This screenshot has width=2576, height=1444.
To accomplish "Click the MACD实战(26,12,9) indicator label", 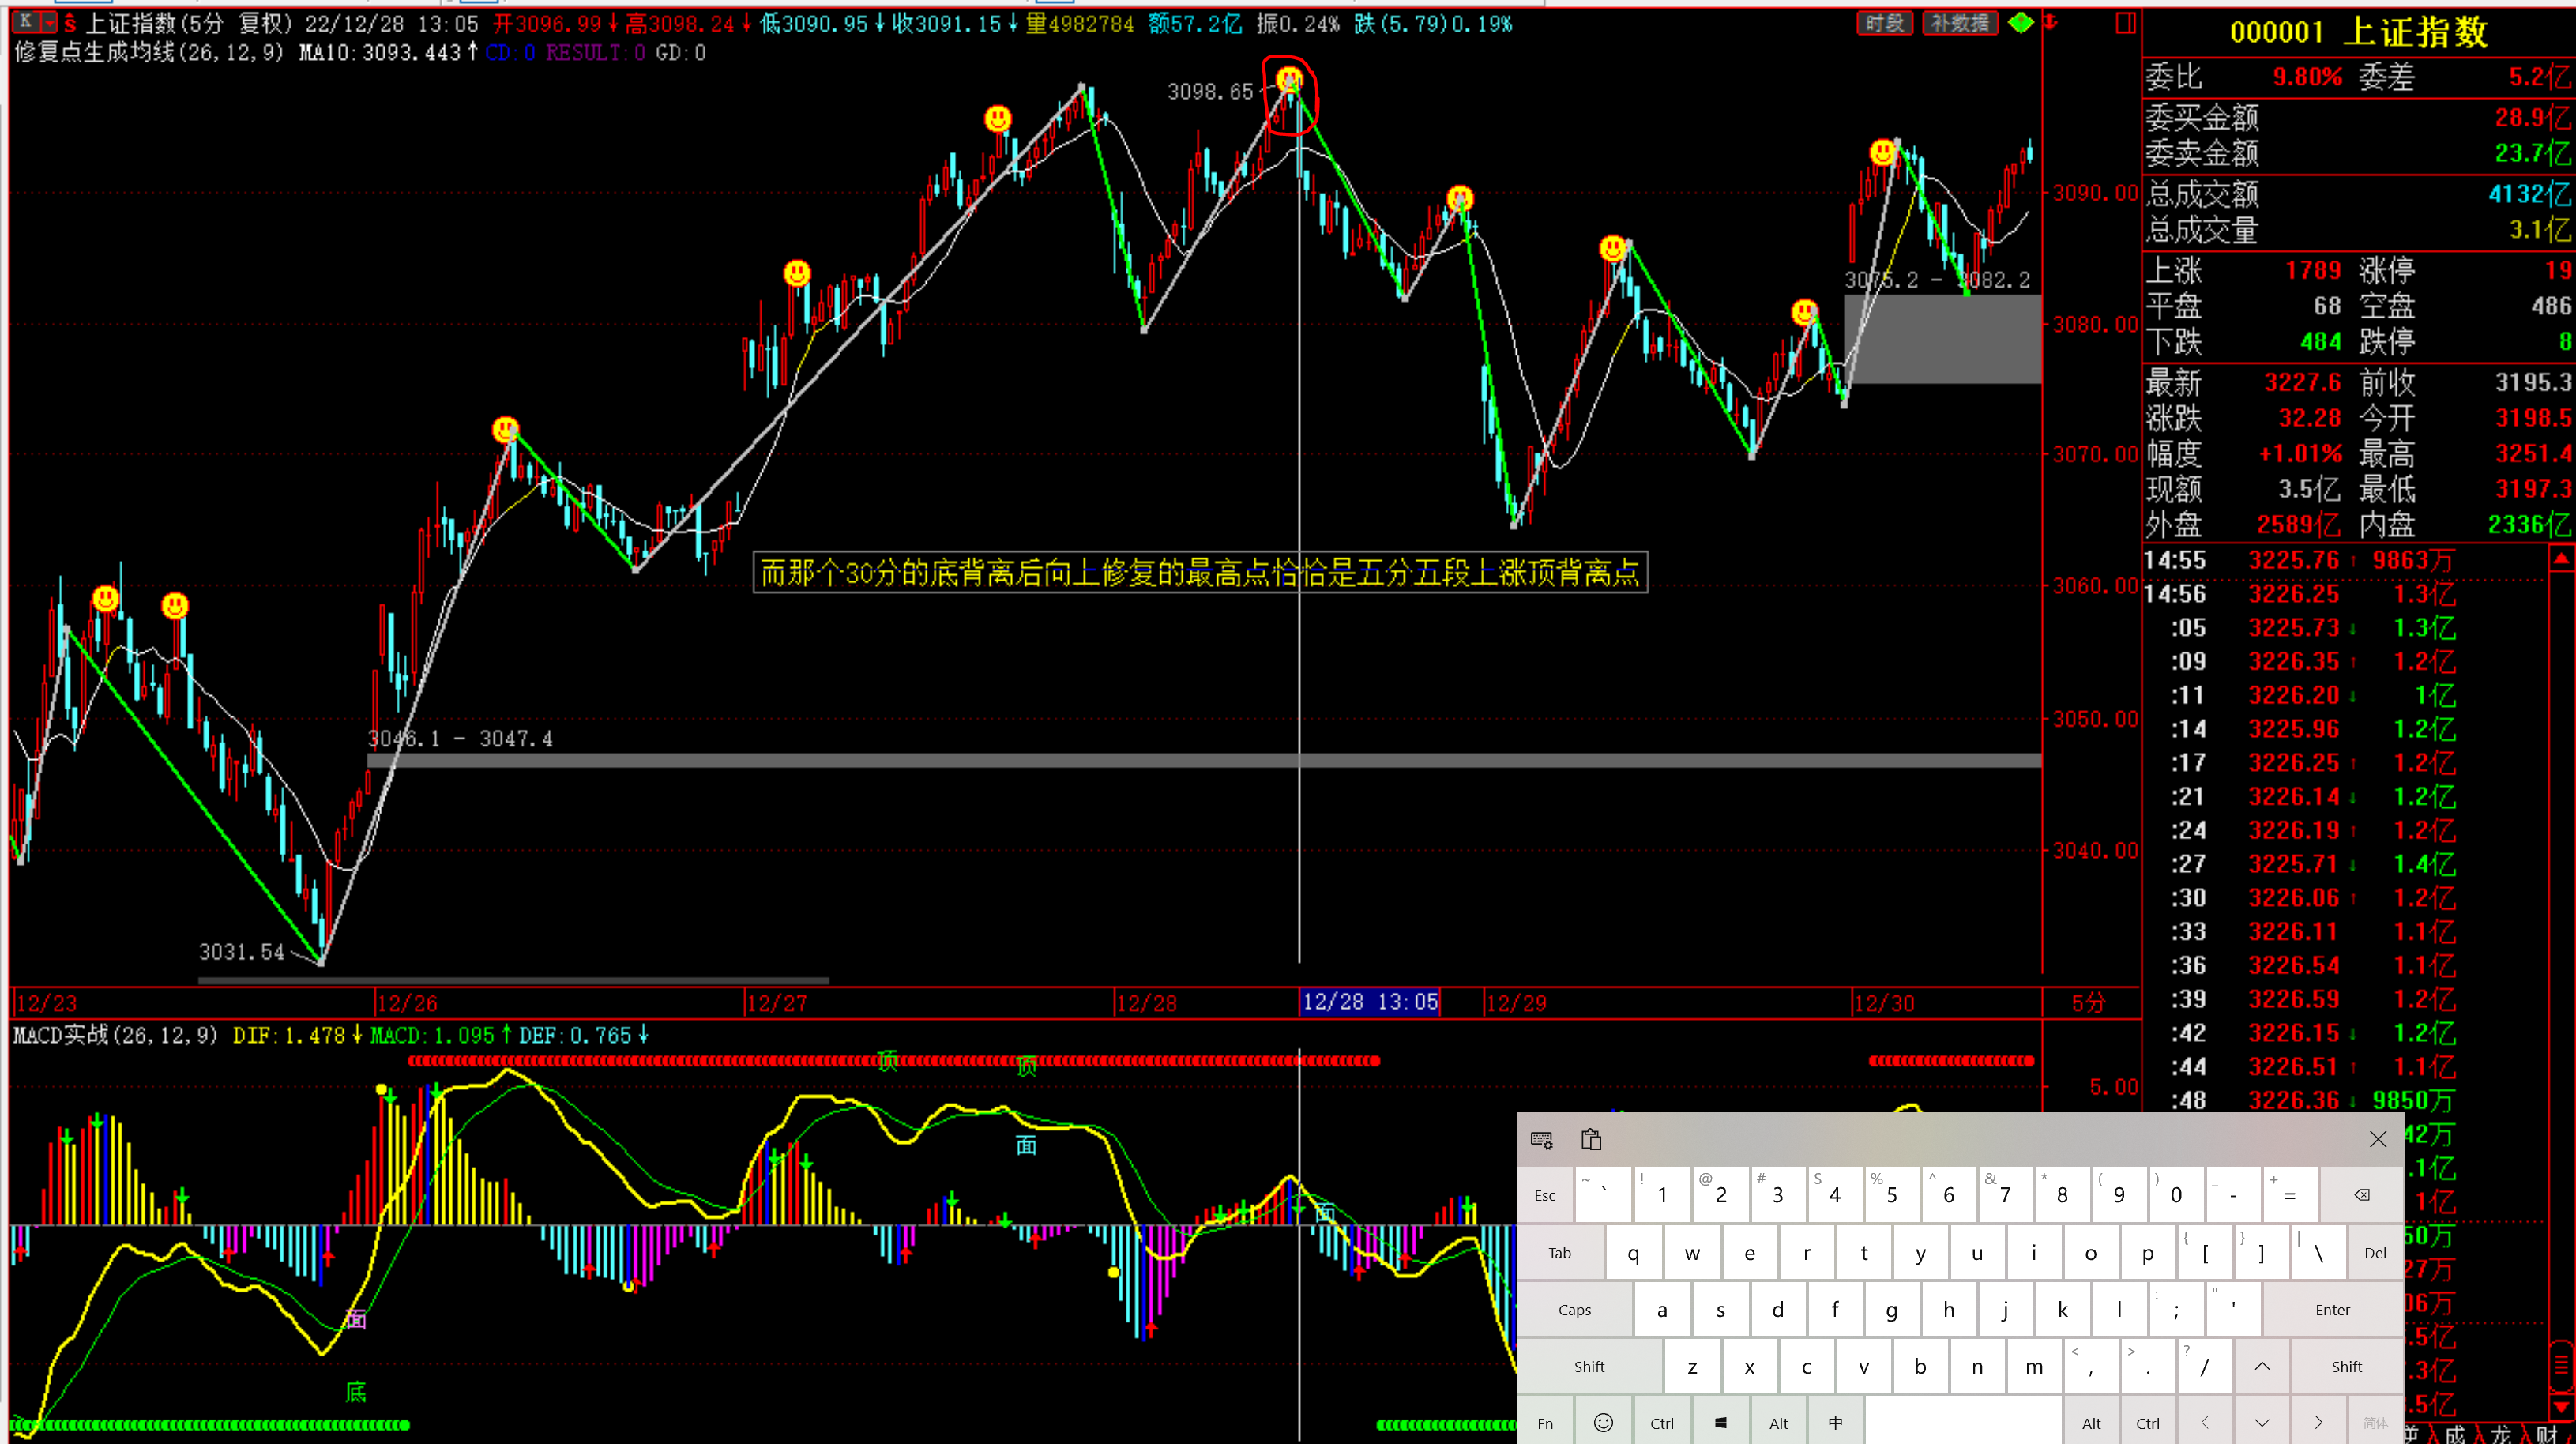I will pos(115,1035).
